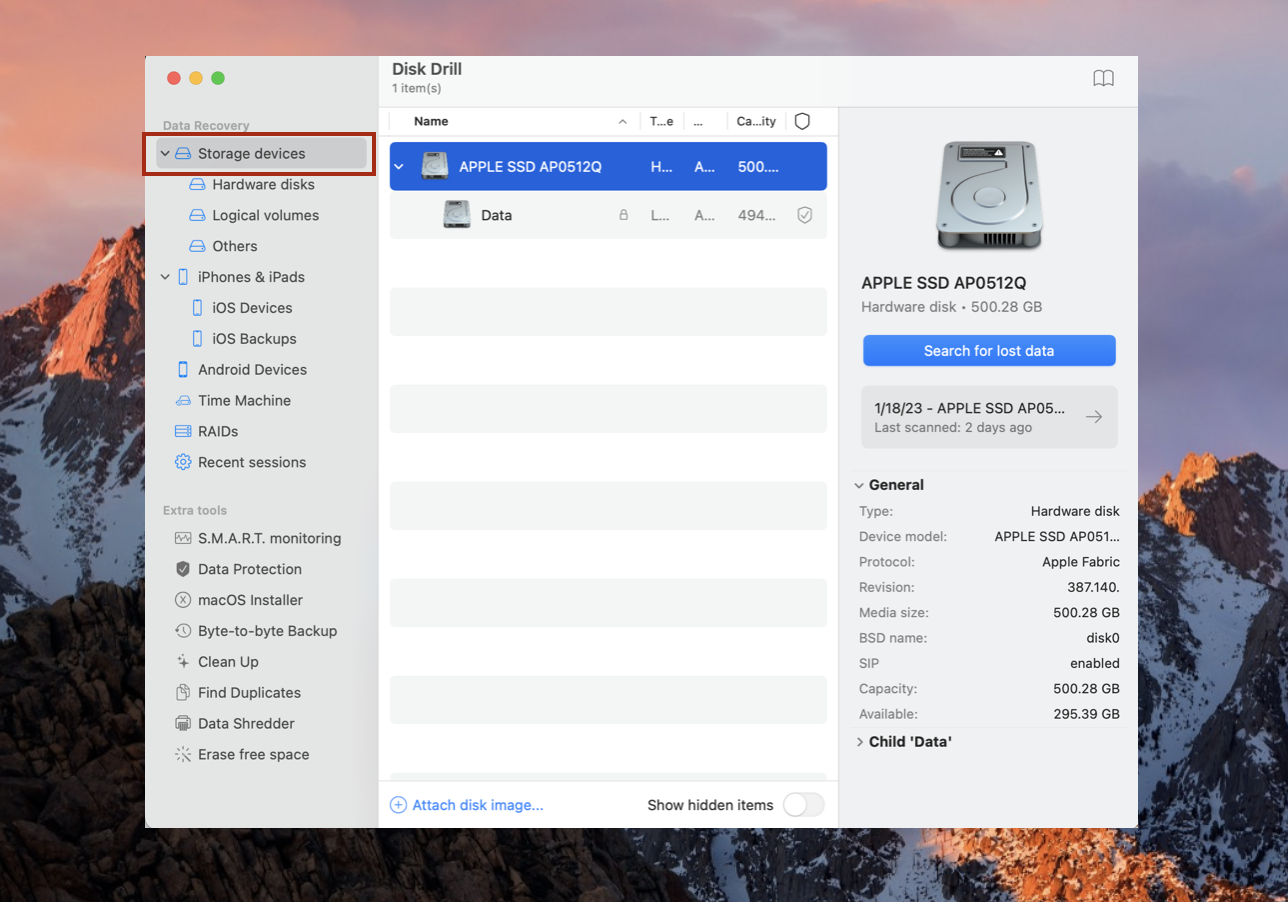The height and width of the screenshot is (902, 1288).
Task: Click the lock icon on the Data row
Action: pos(623,215)
